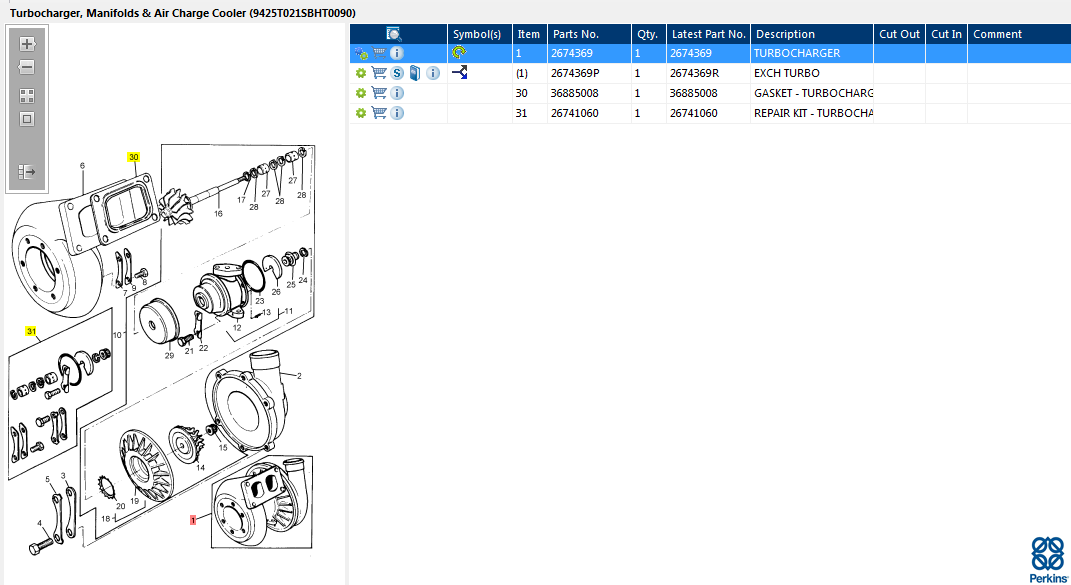
Task: Click green gear icon in EXCH TURBO row
Action: click(361, 73)
